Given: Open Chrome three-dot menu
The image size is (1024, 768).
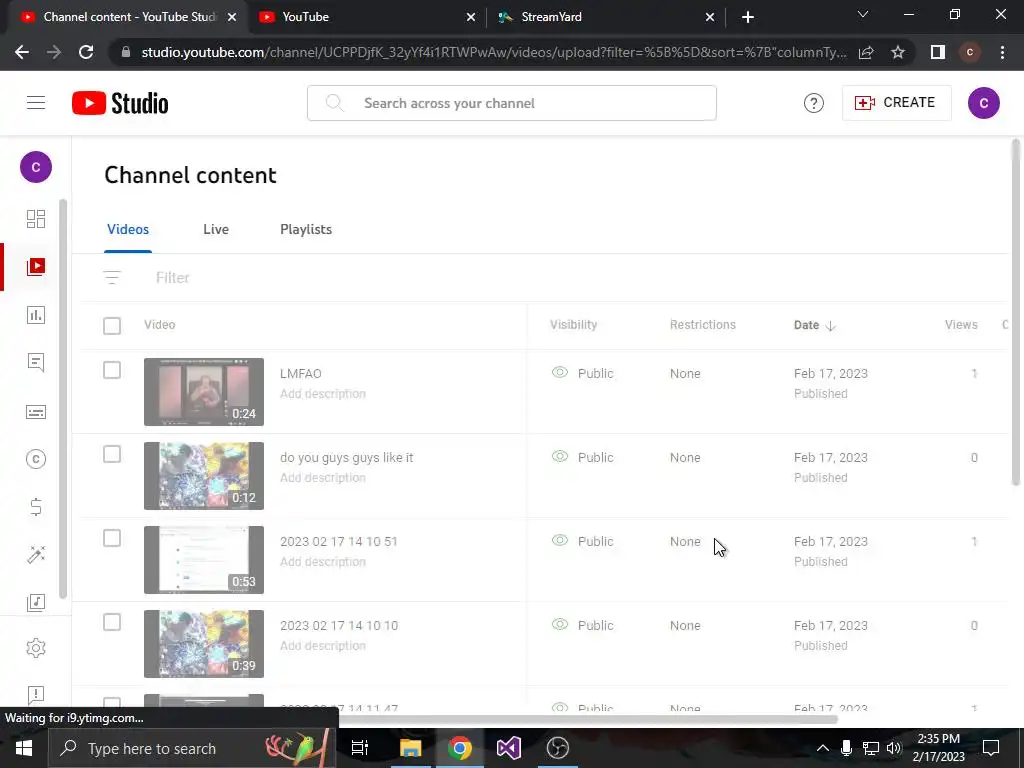Looking at the screenshot, I should pos(1002,52).
